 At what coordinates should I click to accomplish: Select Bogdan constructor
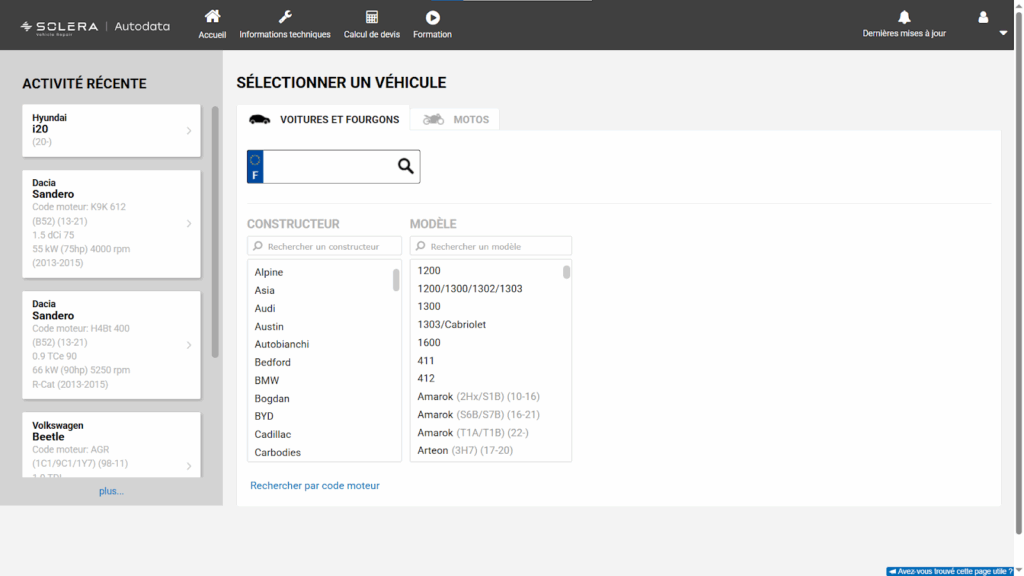272,398
